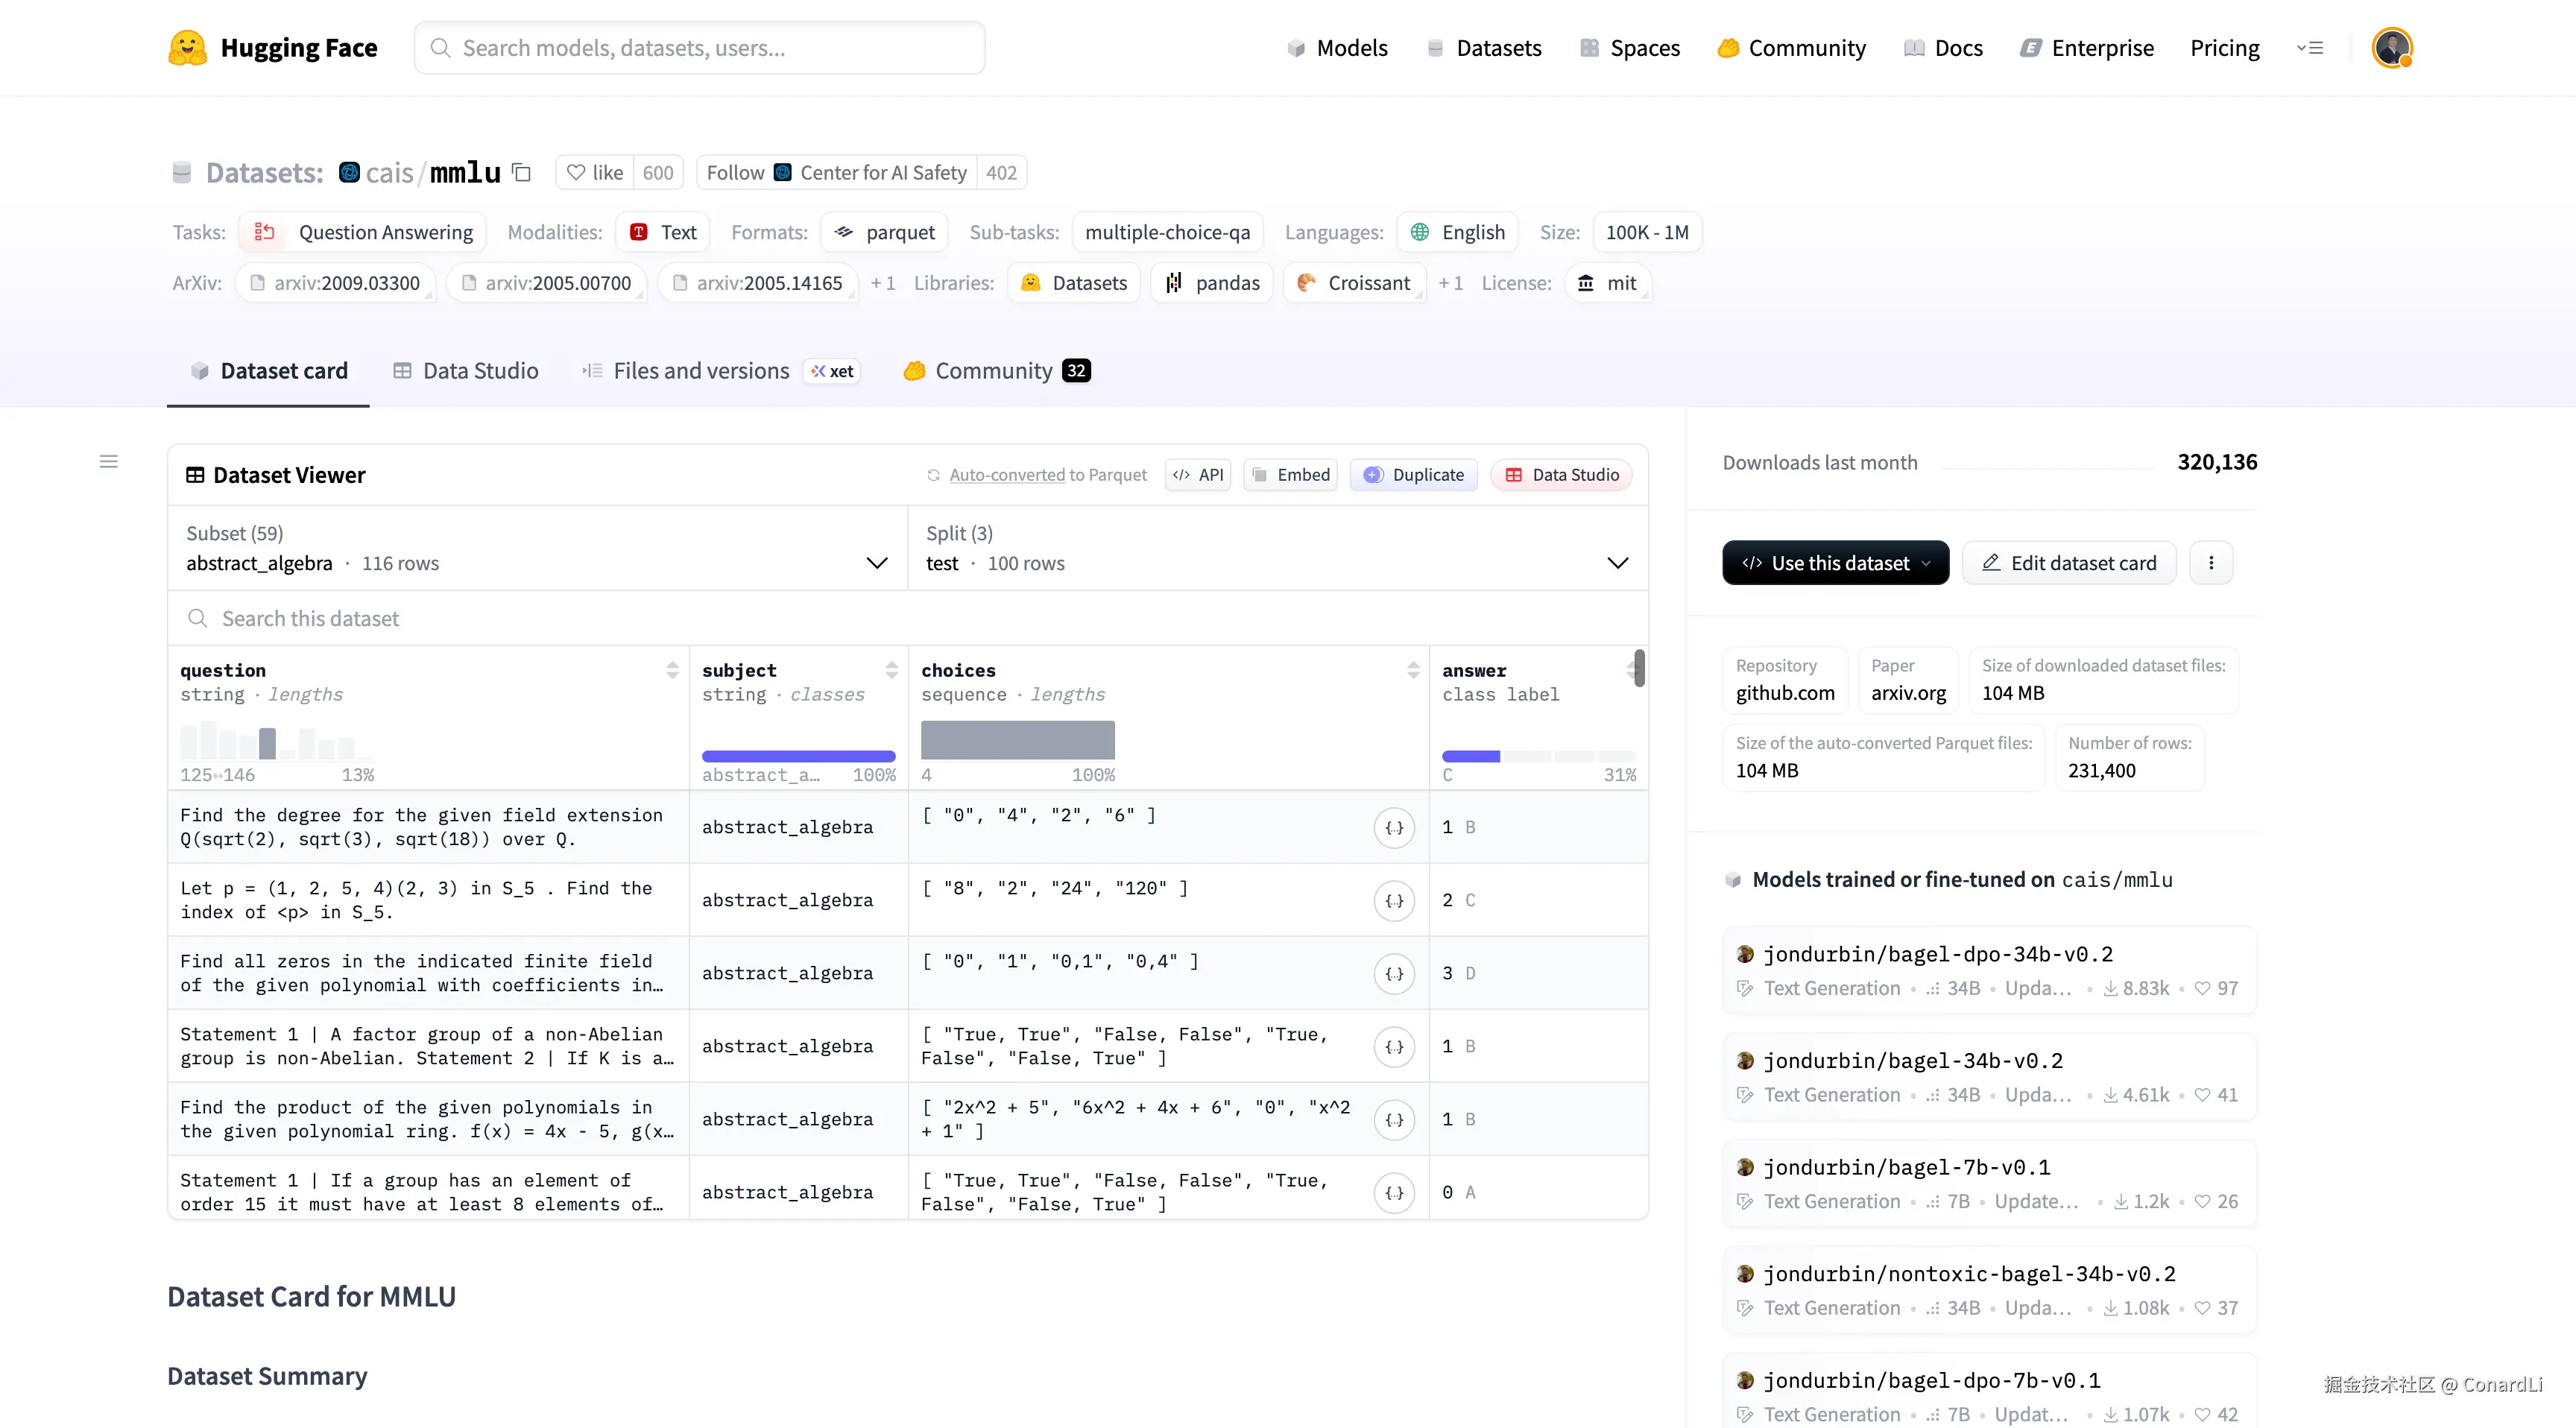Open the three-dot more options menu
The image size is (2576, 1428).
pos(2211,563)
